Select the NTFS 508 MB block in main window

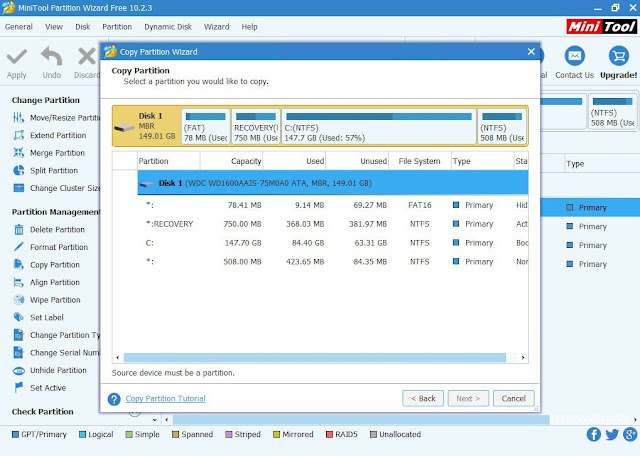coord(613,112)
